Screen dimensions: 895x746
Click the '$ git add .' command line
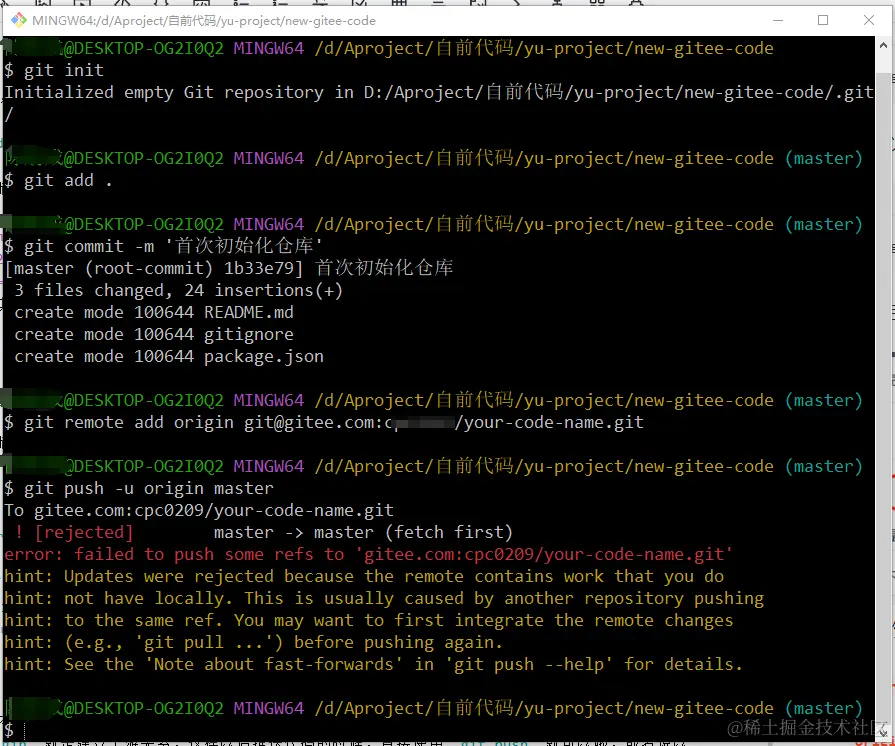pyautogui.click(x=58, y=180)
